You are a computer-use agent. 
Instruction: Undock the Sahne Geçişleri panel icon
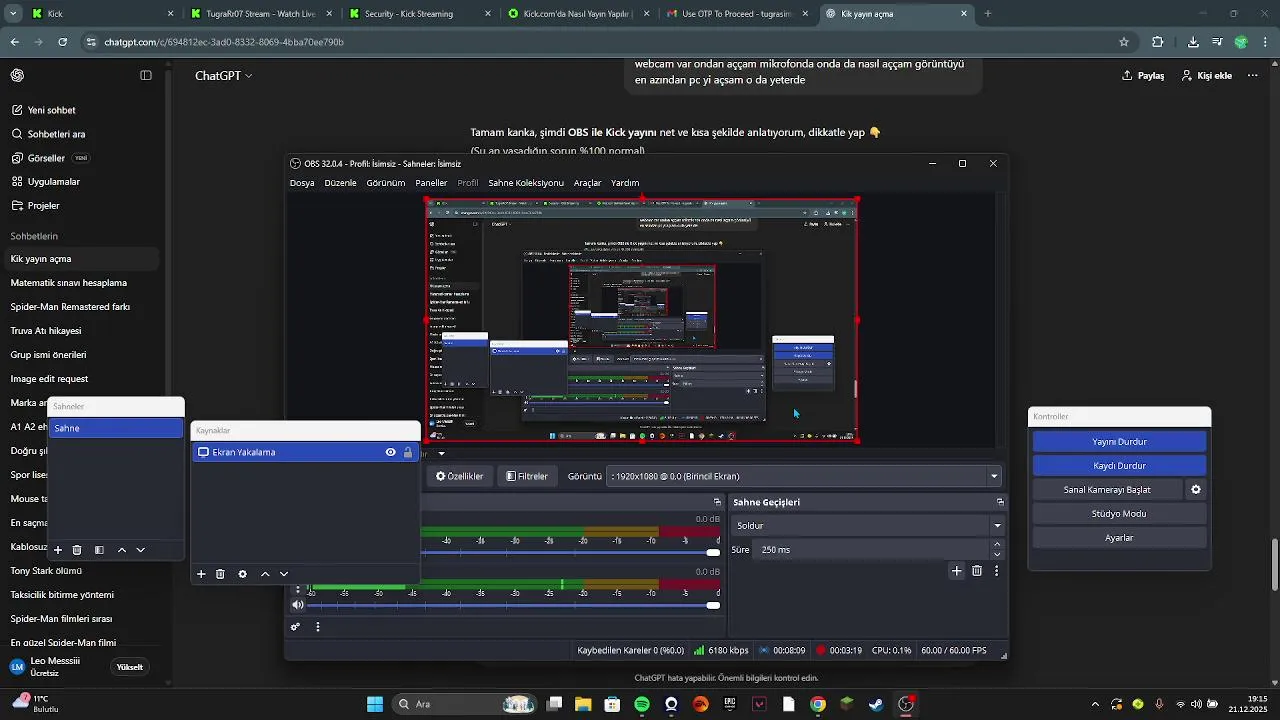coord(1000,502)
